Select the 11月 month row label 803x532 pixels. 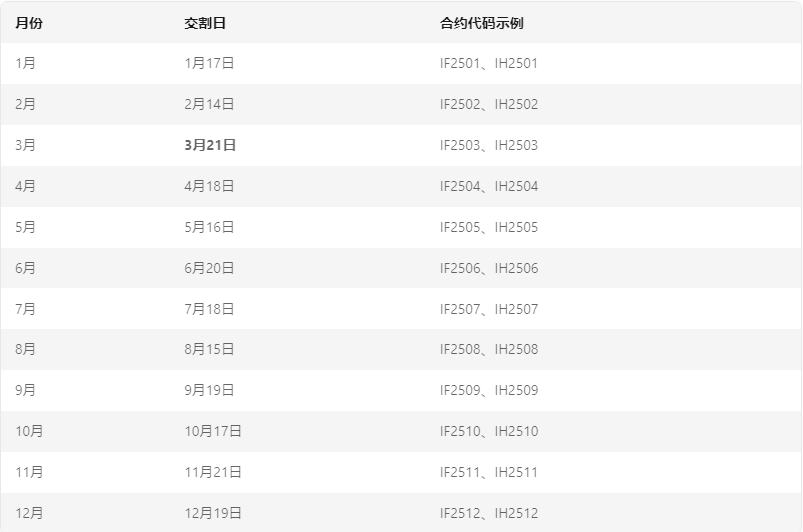click(29, 472)
